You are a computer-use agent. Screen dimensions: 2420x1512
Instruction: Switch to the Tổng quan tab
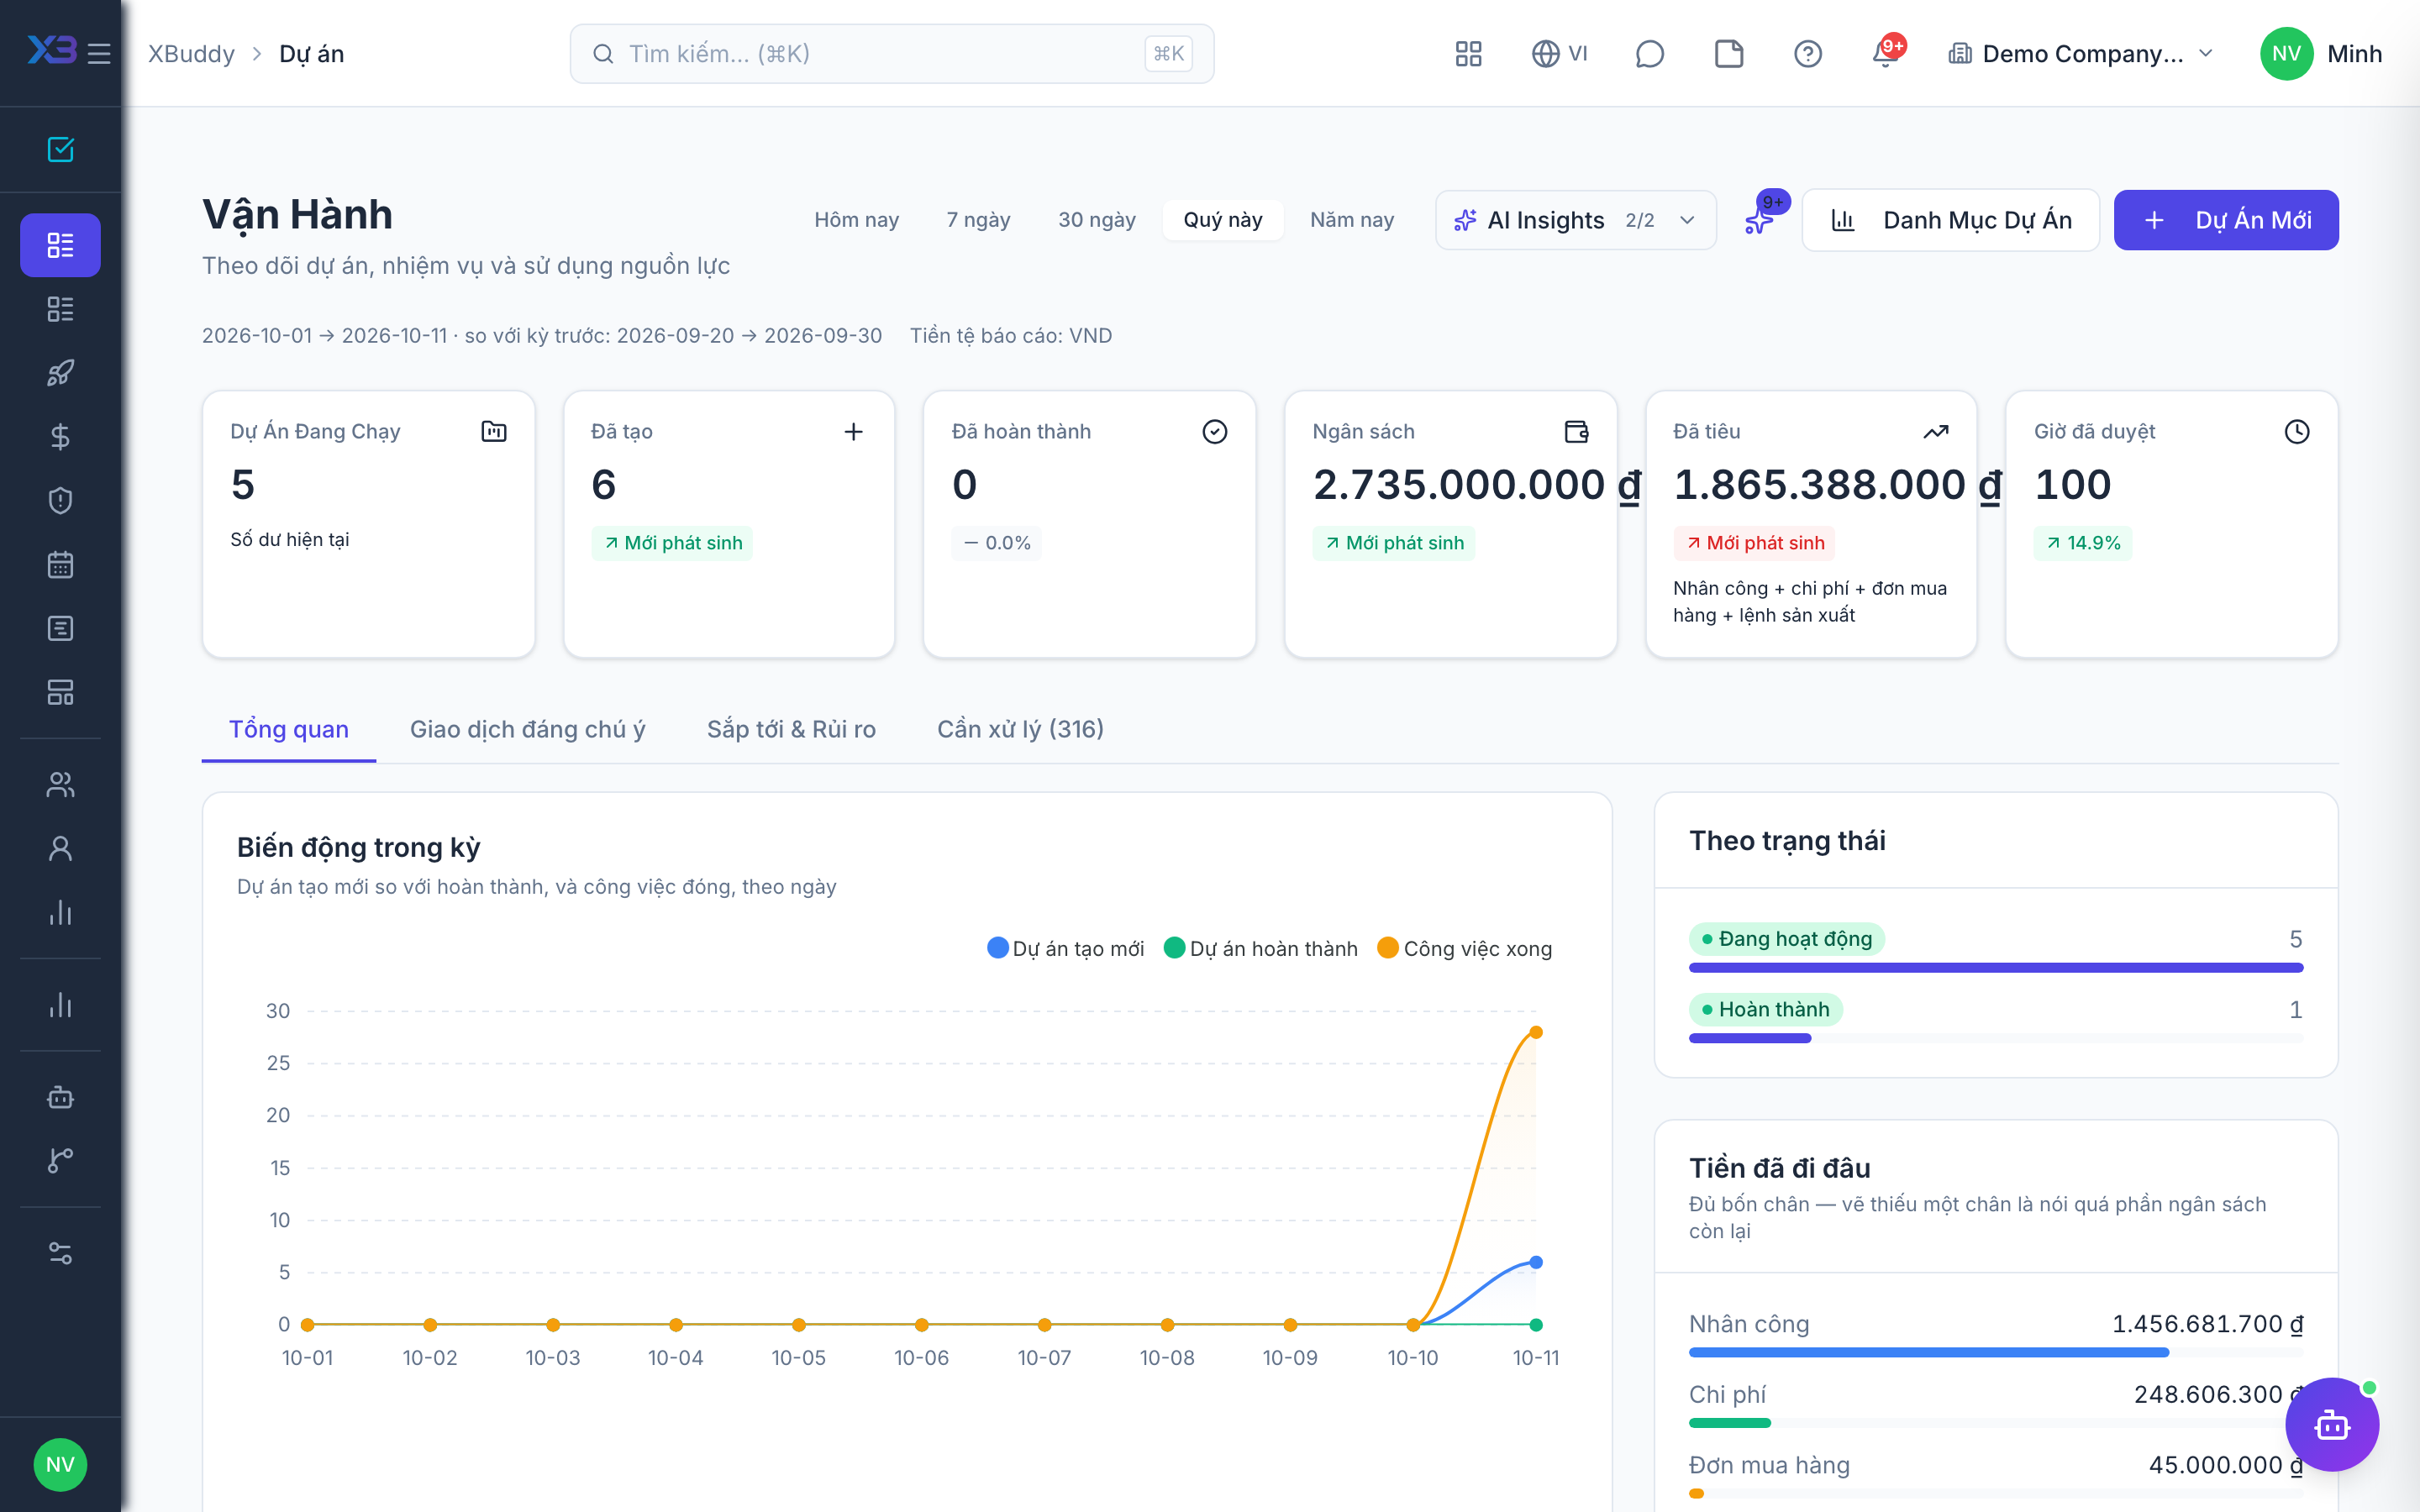coord(289,729)
